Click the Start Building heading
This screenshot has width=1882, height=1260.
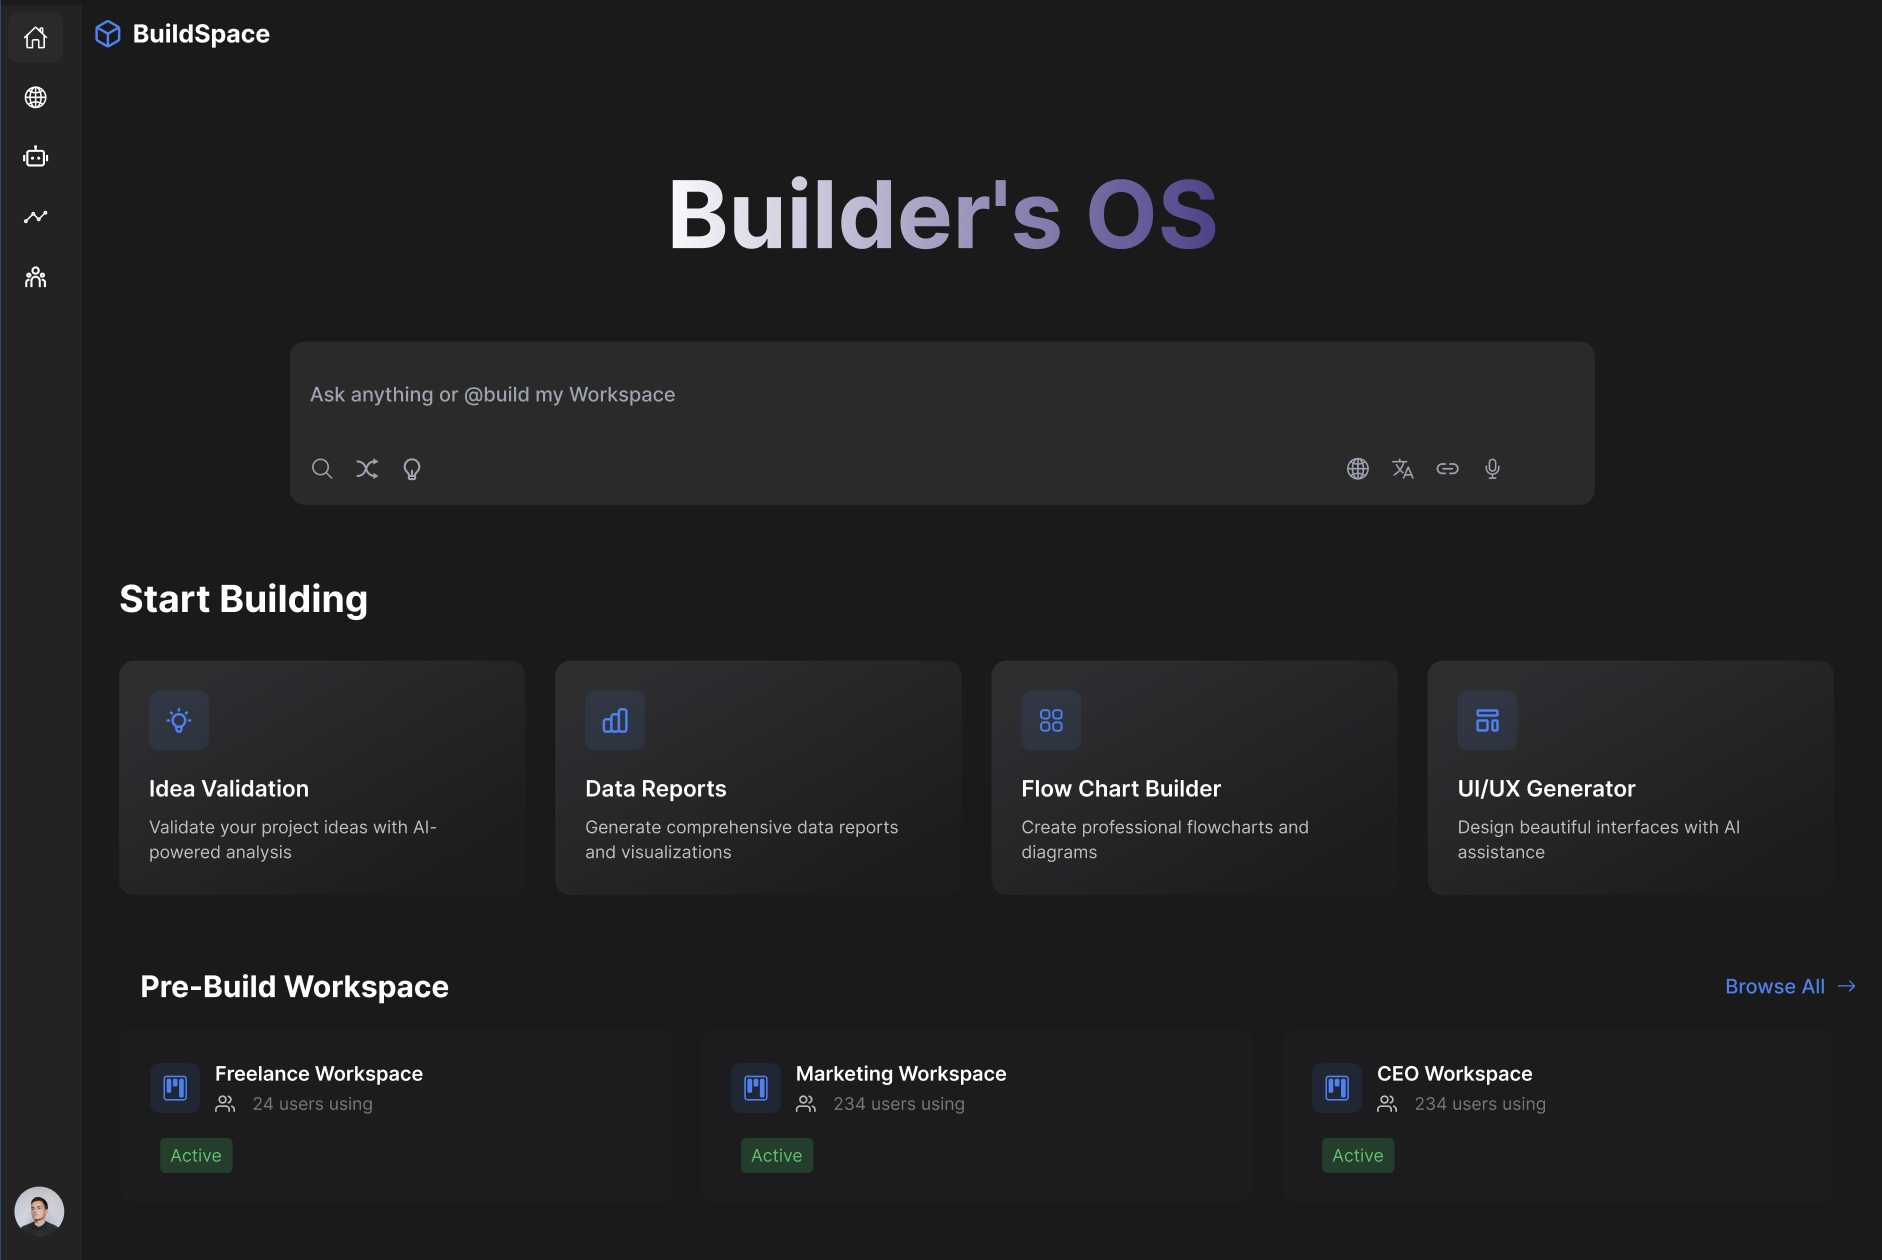pos(244,600)
